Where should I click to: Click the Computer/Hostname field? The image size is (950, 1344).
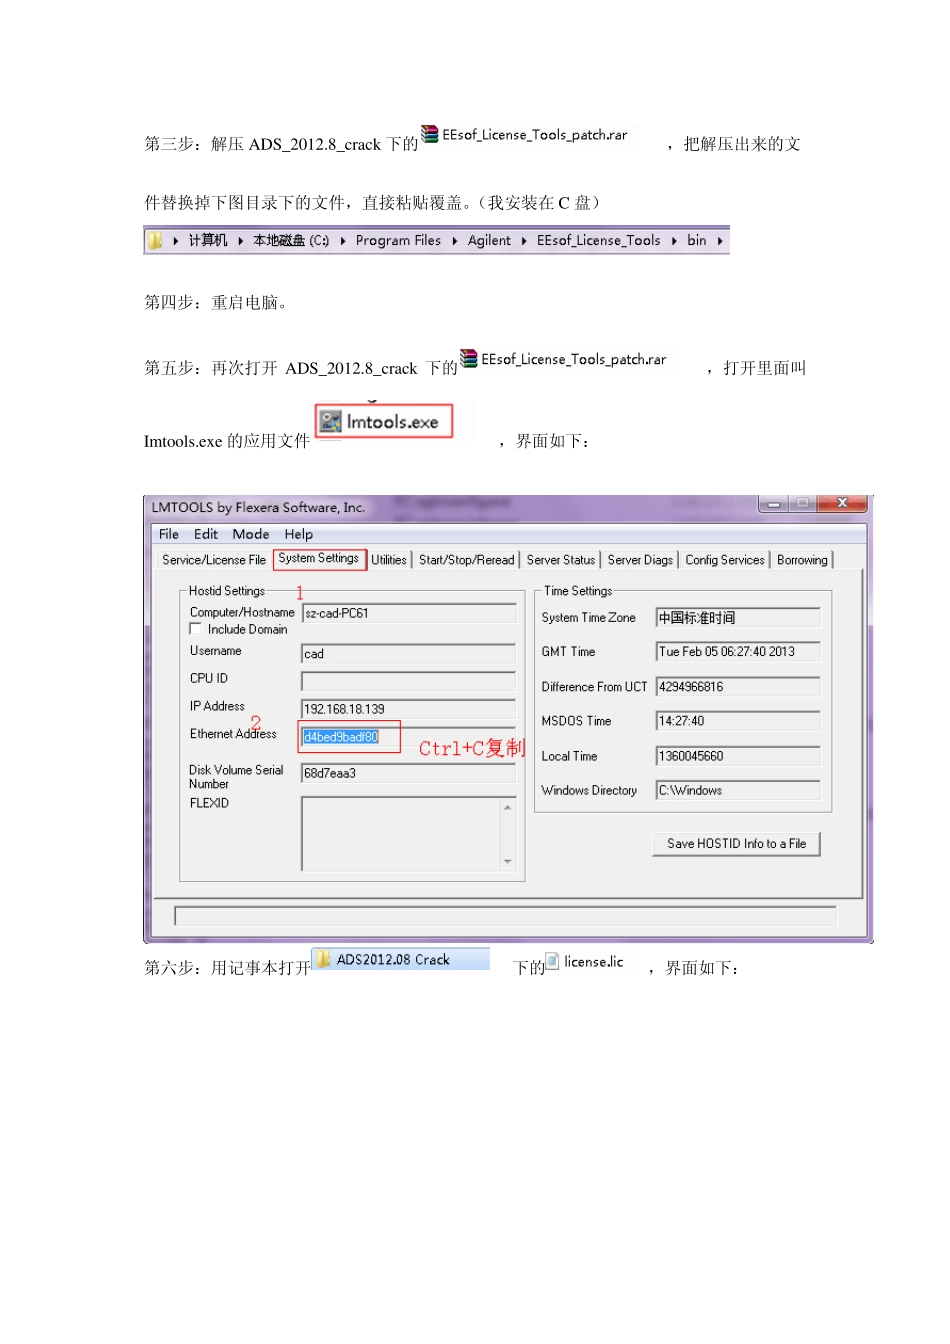409,613
